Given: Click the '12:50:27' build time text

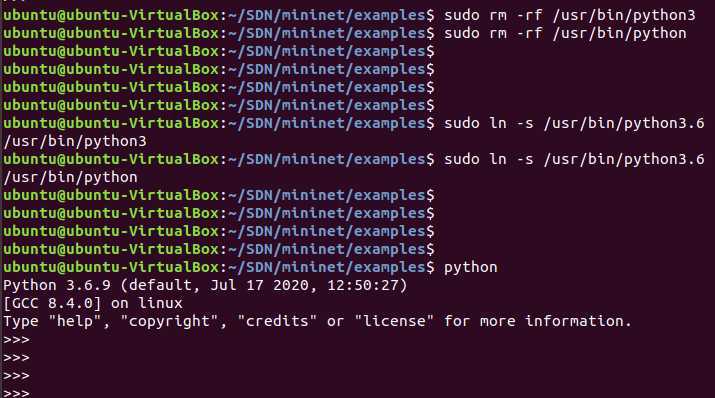Looking at the screenshot, I should (x=363, y=285).
